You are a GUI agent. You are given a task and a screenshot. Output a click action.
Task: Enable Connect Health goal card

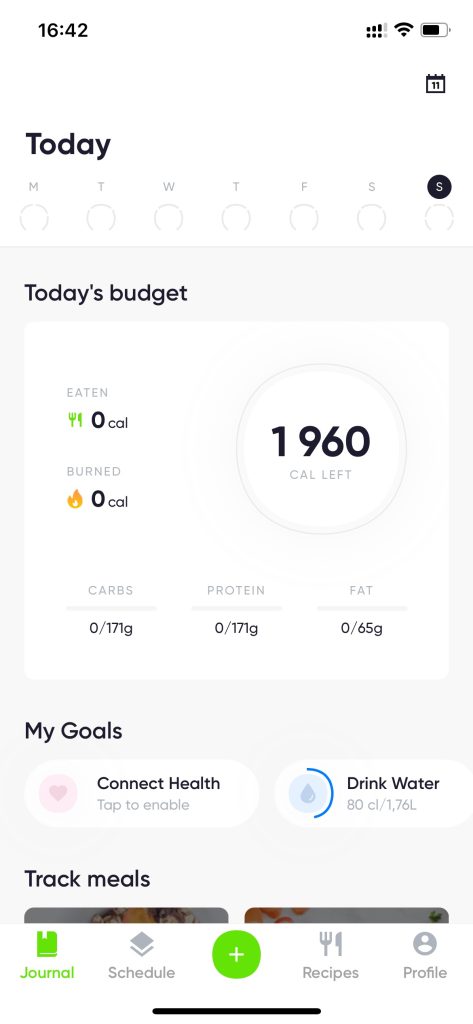(142, 793)
